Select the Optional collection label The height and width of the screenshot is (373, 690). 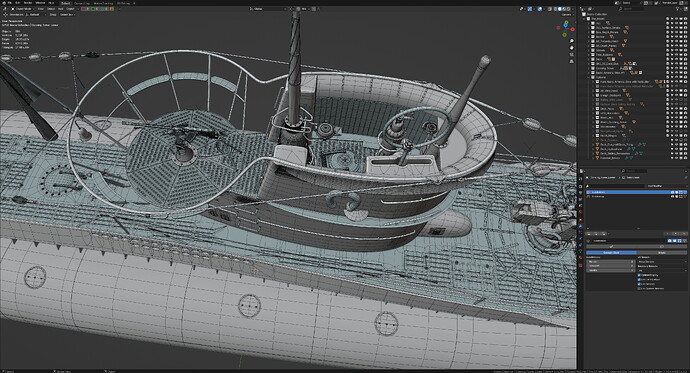[x=601, y=77]
